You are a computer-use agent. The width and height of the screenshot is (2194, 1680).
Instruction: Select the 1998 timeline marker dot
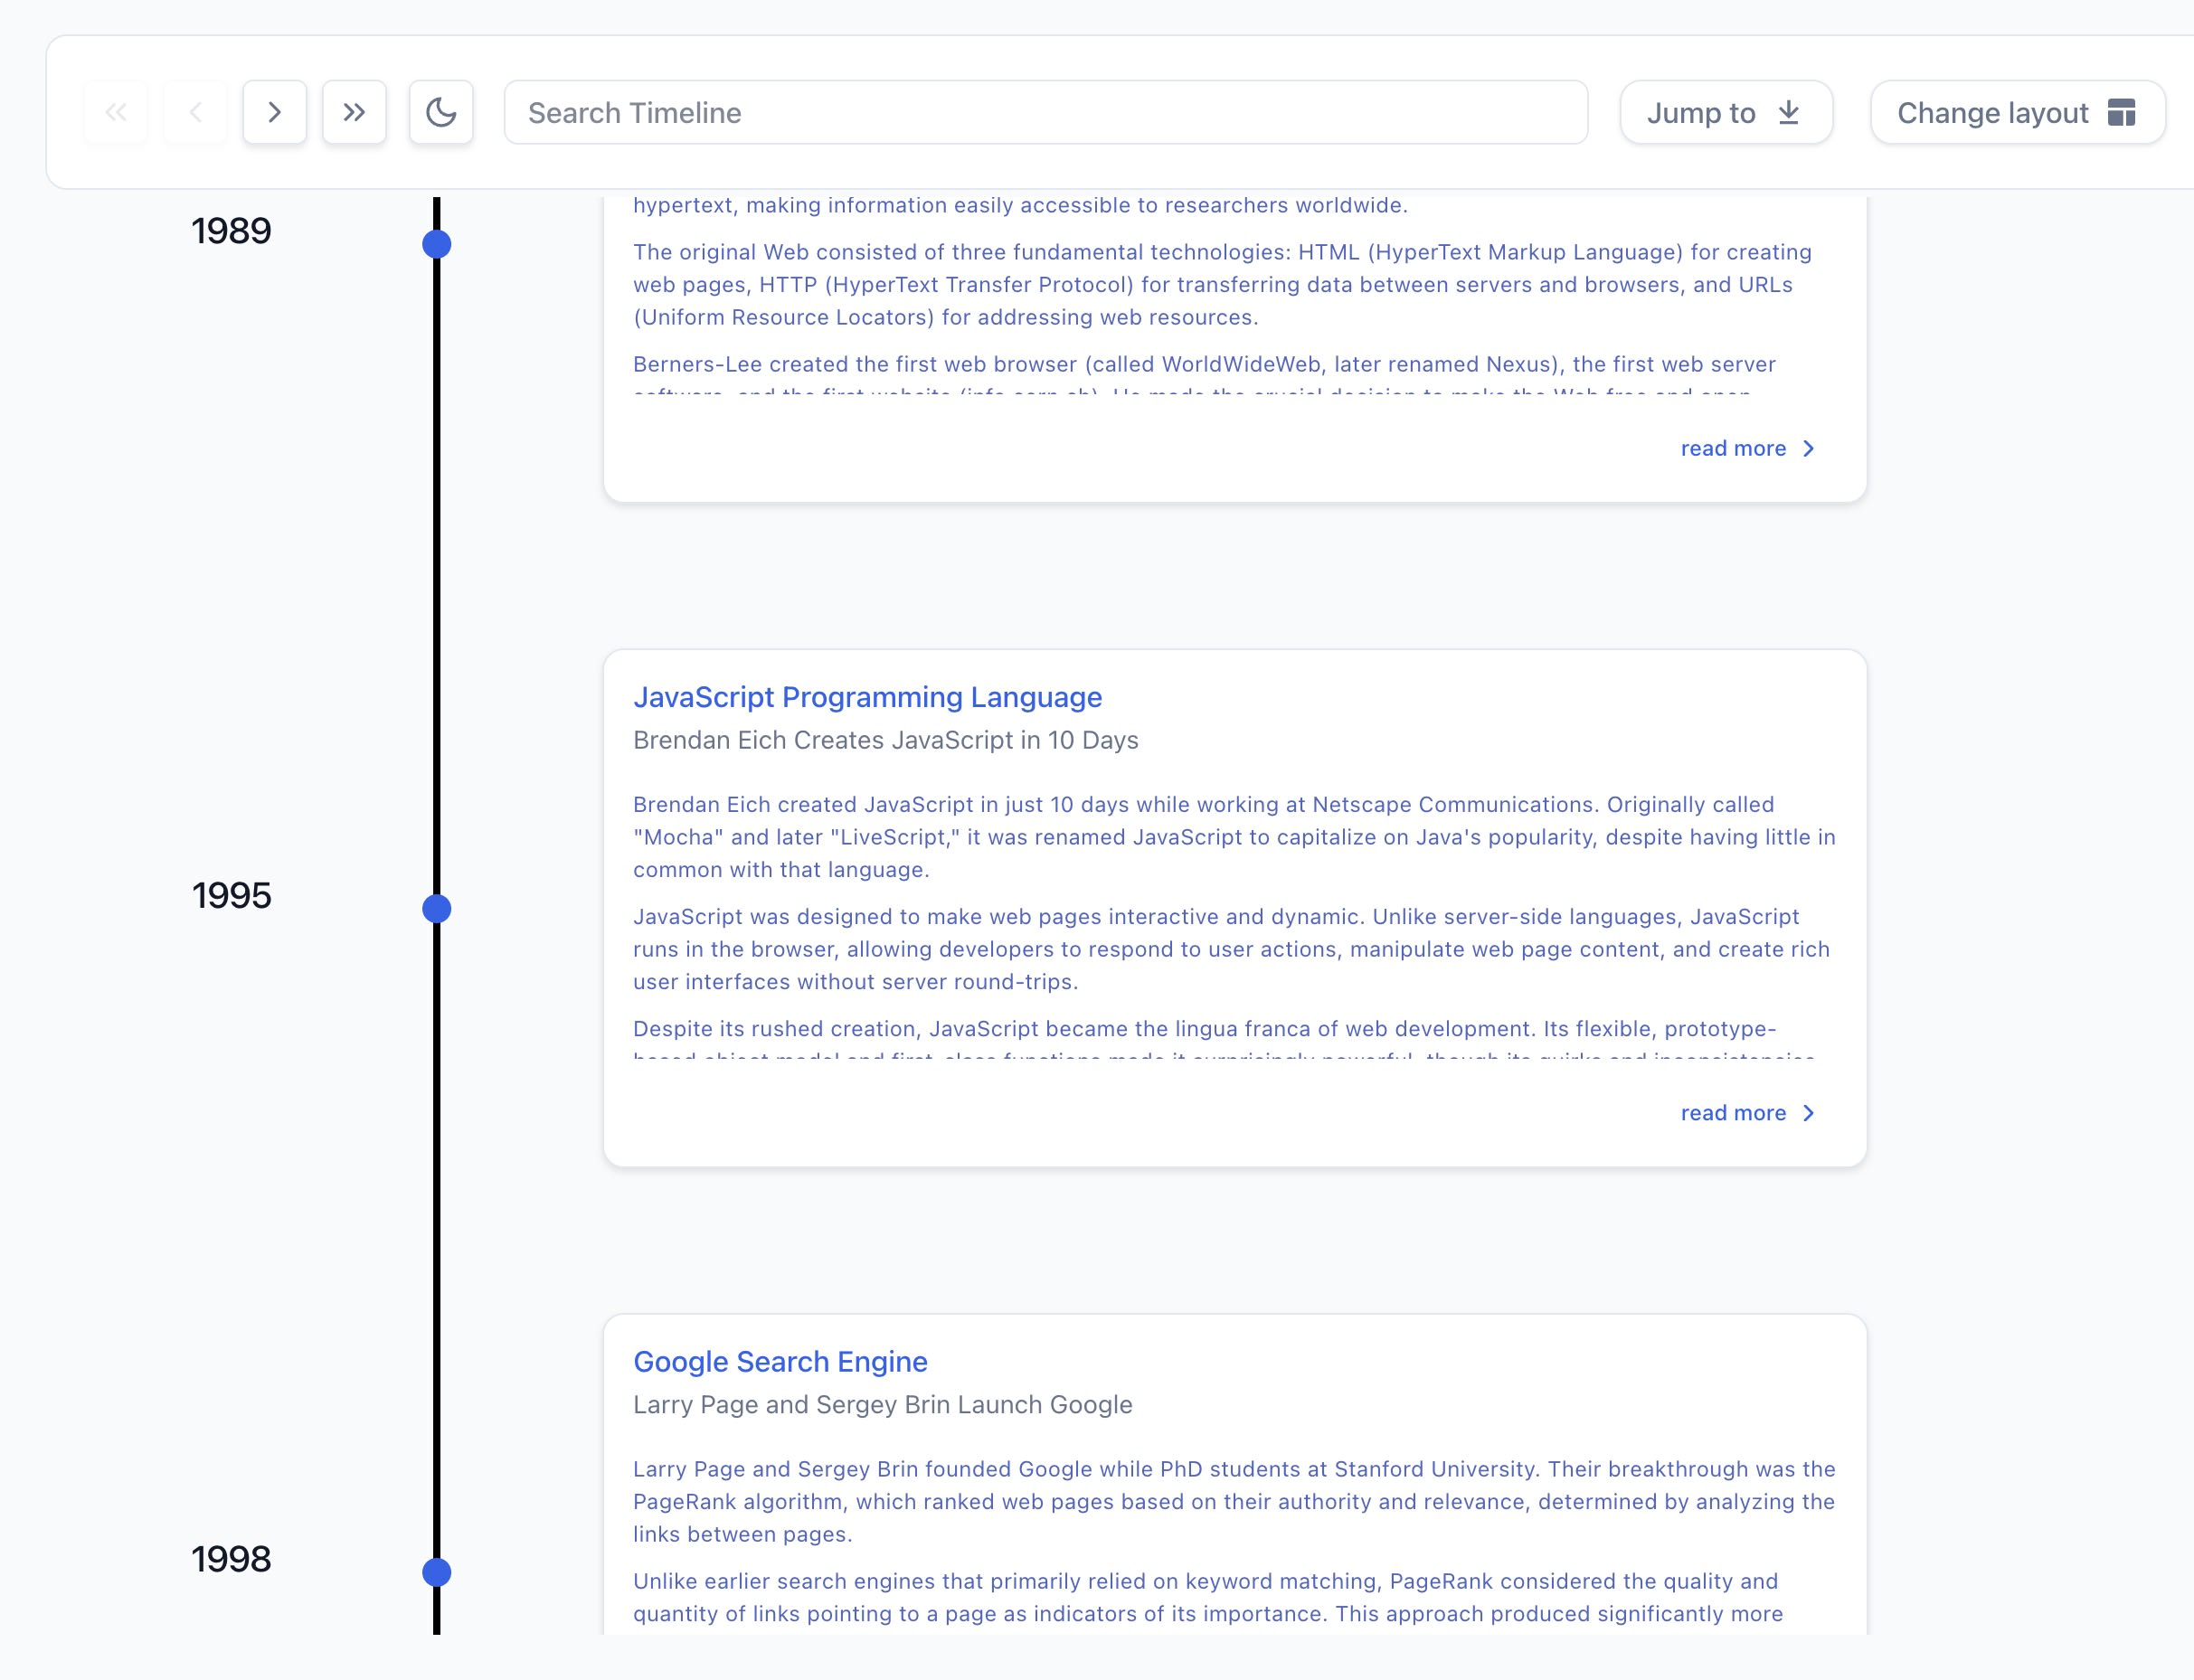436,1572
